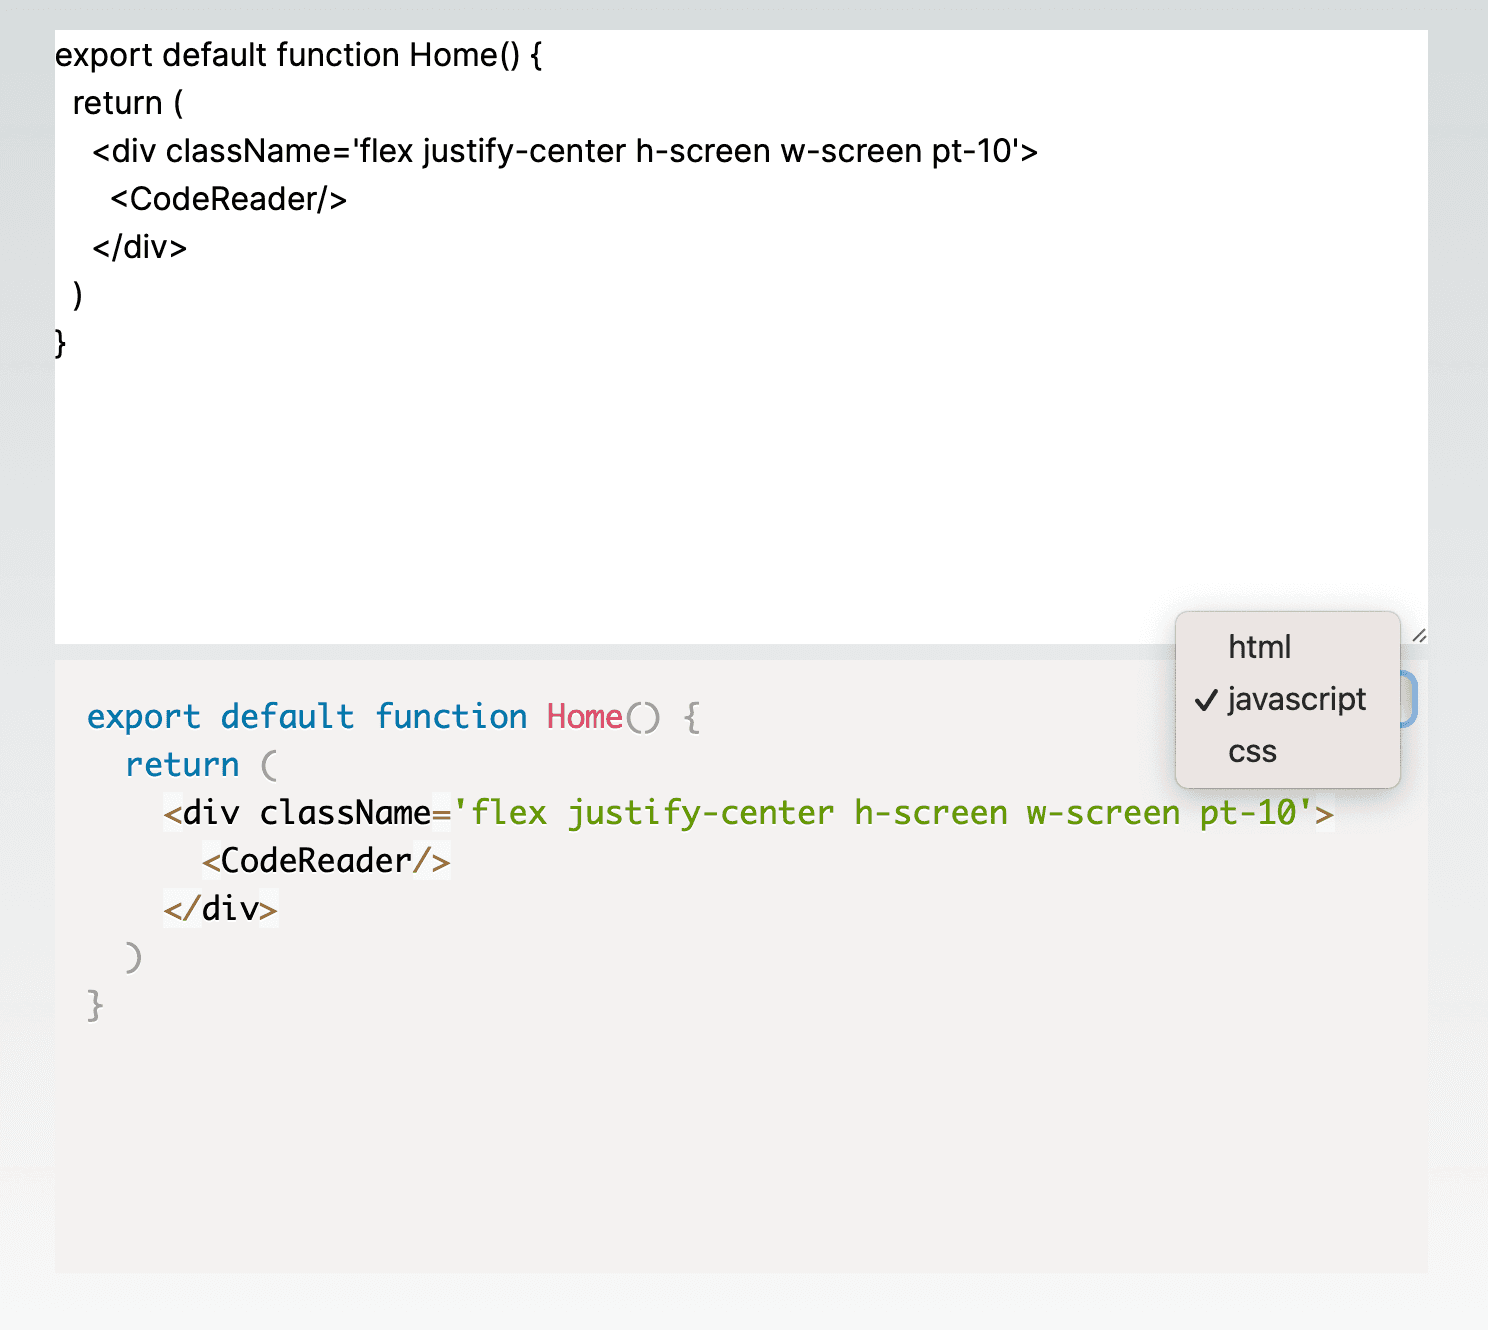Pick css from the language dropdown

tap(1287, 751)
